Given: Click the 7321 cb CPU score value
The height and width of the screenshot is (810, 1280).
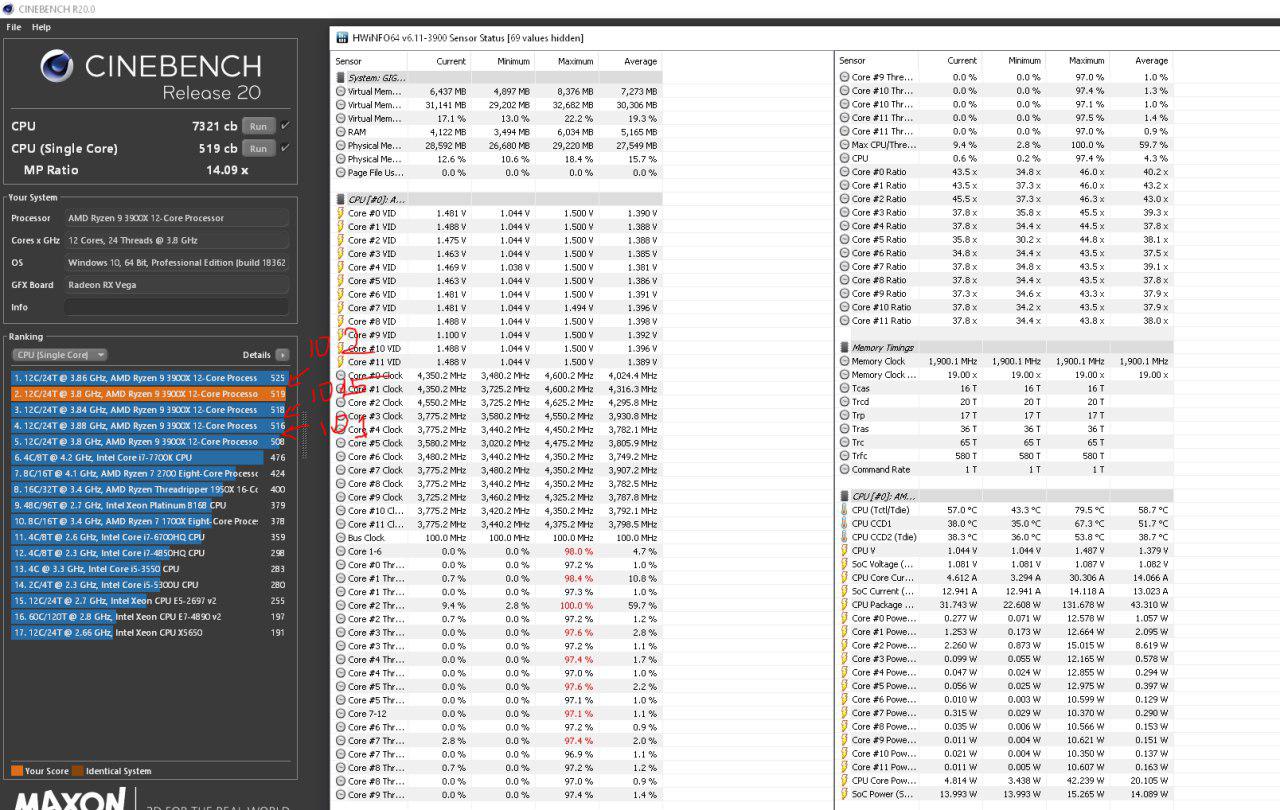Looking at the screenshot, I should tap(214, 126).
